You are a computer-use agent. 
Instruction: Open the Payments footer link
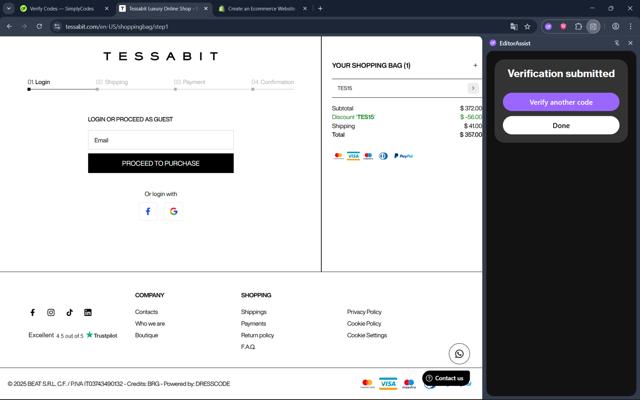253,324
